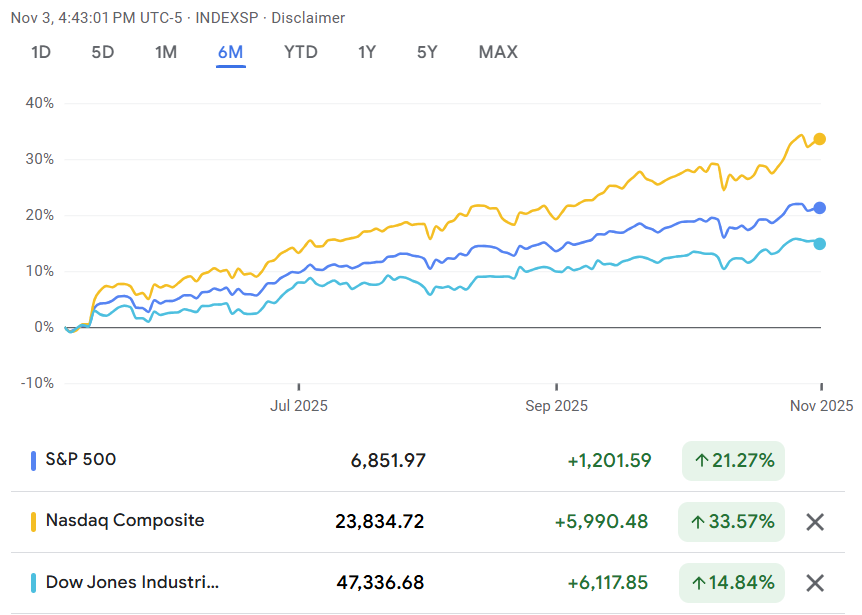862x615 pixels.
Task: Click the yellow color bar beside Nasdaq Composite
Action: 34,522
